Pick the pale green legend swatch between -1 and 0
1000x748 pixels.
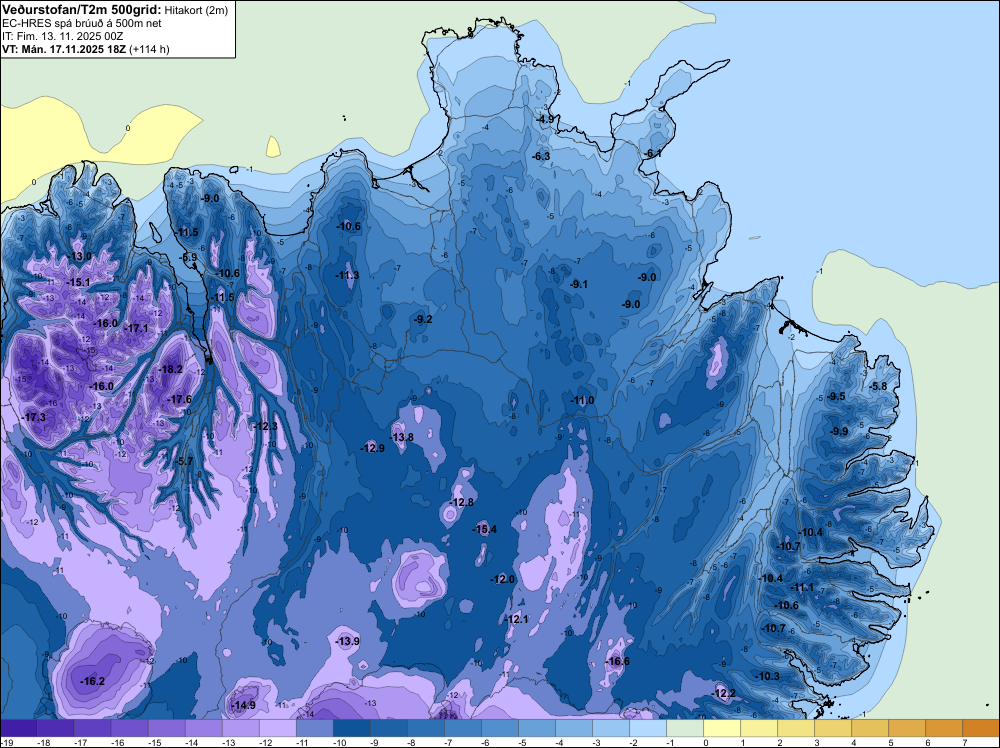pyautogui.click(x=686, y=728)
